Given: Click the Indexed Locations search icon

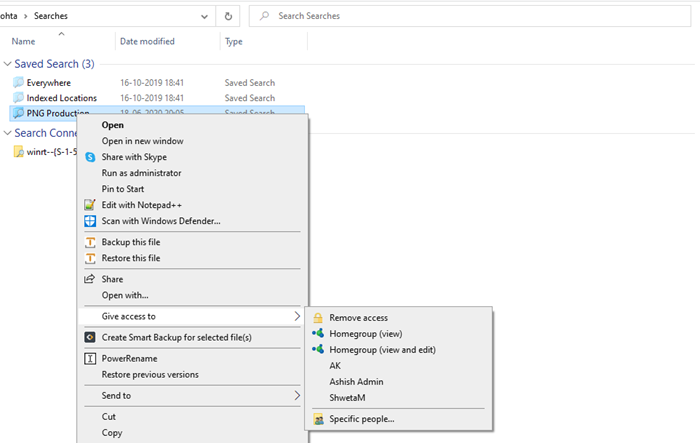Looking at the screenshot, I should click(18, 98).
